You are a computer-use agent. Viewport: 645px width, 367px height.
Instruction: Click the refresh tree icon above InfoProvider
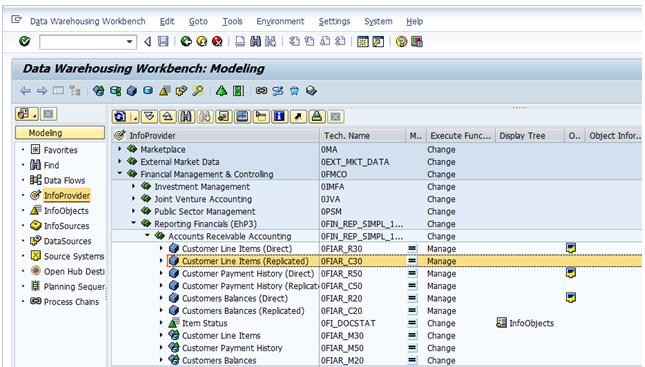120,117
